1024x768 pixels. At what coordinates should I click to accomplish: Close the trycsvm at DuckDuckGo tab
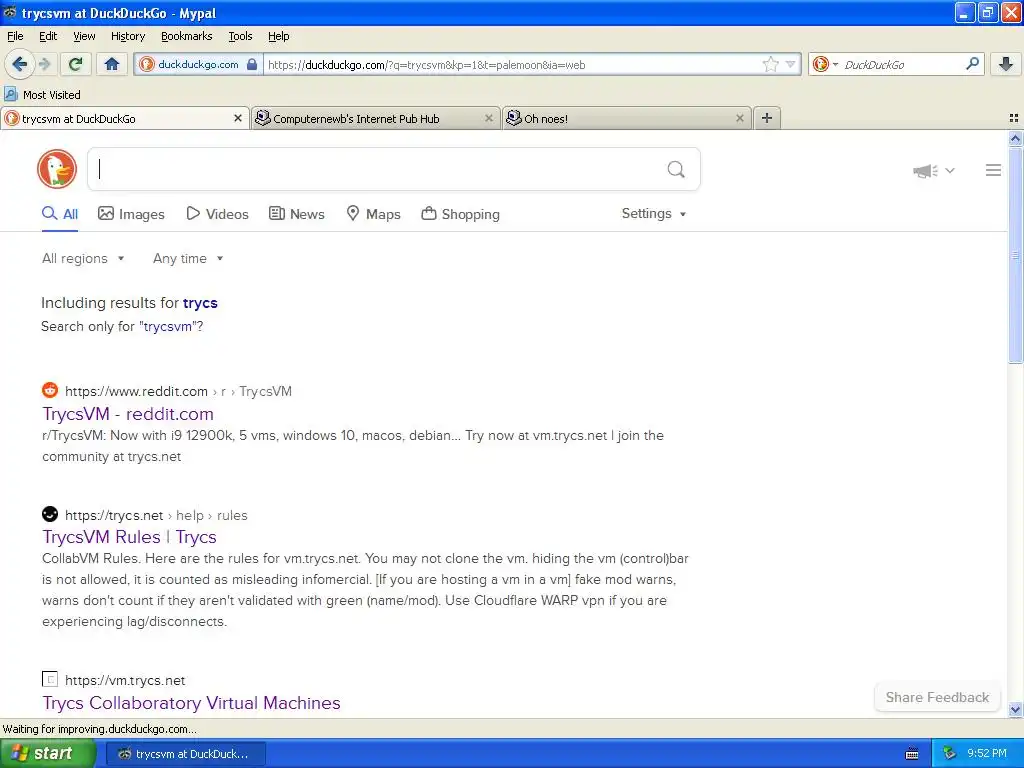click(238, 118)
